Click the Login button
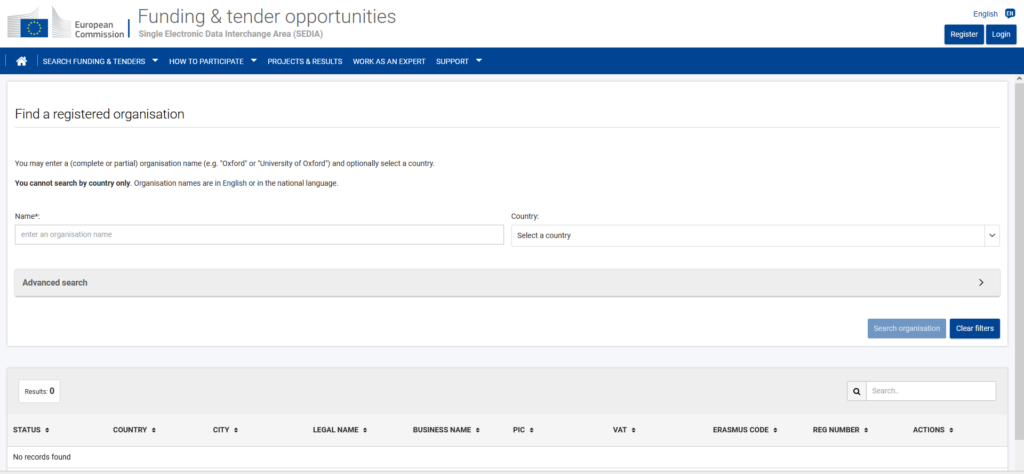The width and height of the screenshot is (1024, 474). [x=1000, y=34]
